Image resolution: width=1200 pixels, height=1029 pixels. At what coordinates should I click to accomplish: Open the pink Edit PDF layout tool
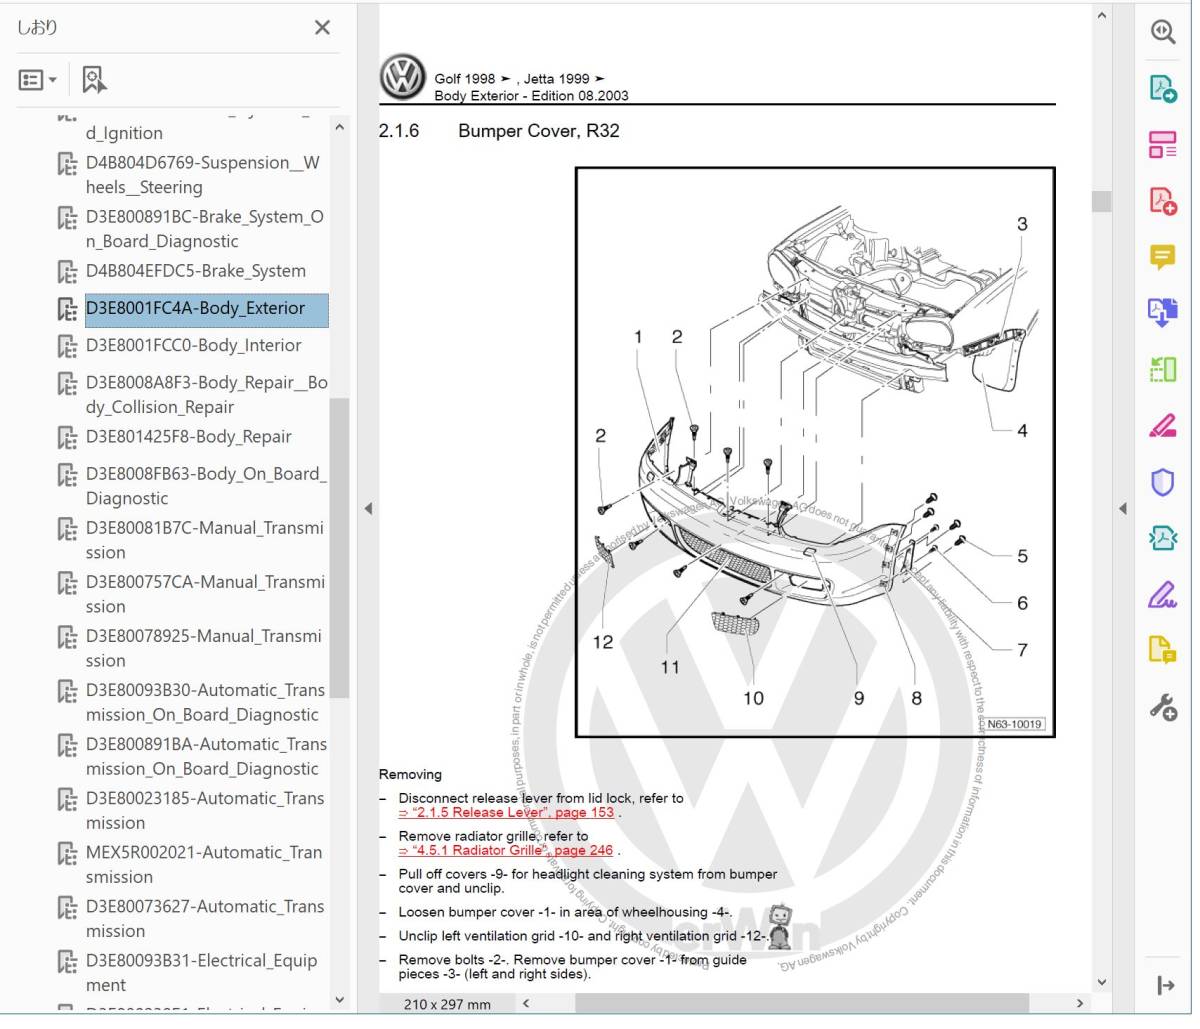pos(1162,144)
